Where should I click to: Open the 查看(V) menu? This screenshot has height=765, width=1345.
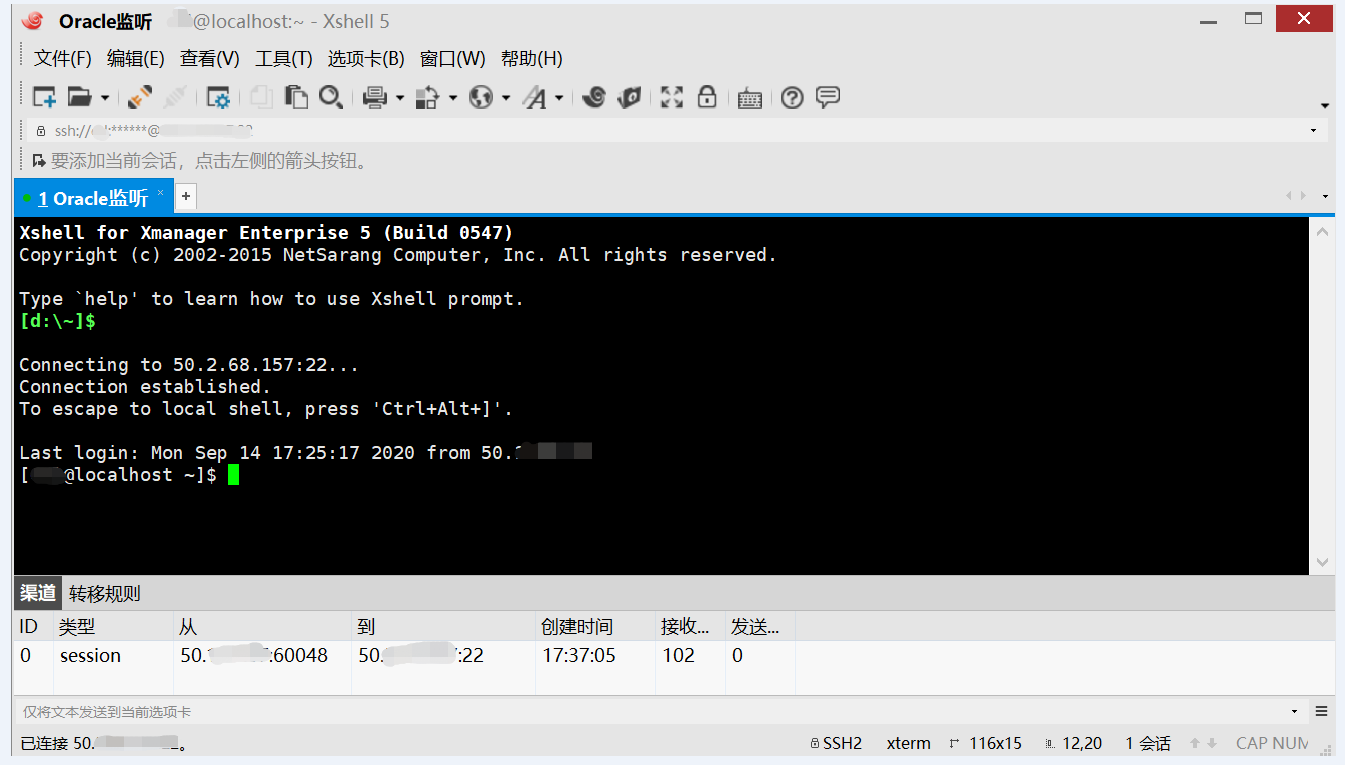click(x=210, y=59)
